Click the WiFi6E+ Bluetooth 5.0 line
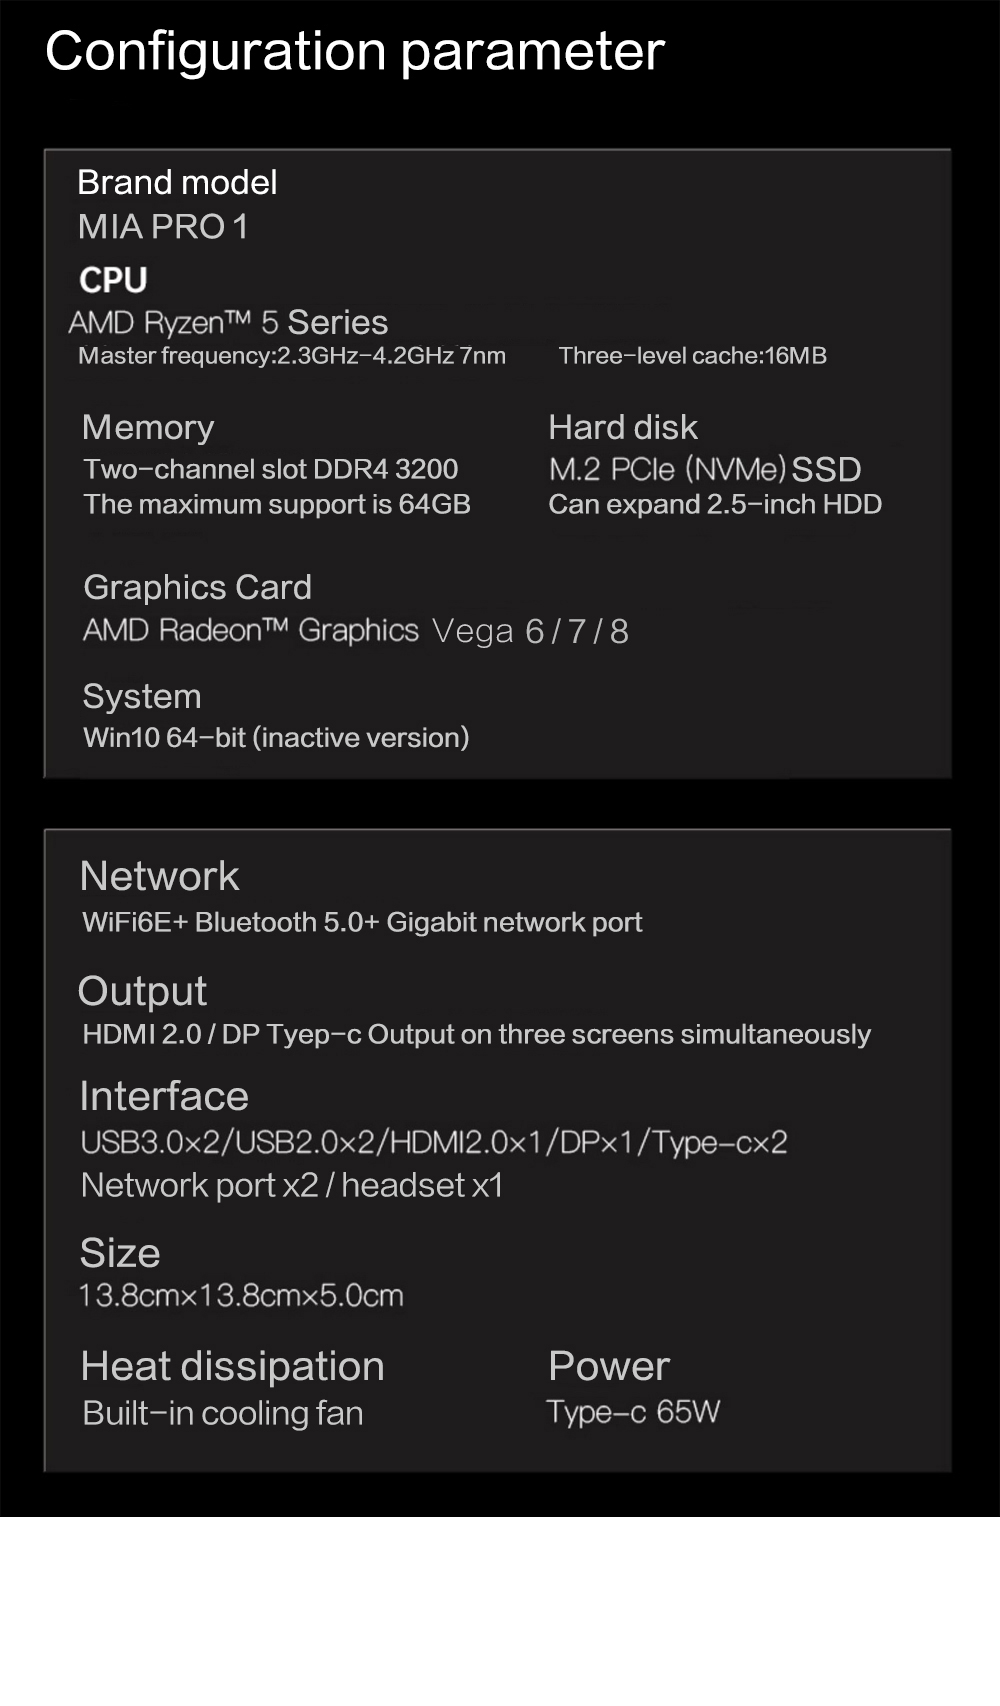Image resolution: width=1000 pixels, height=1706 pixels. click(362, 922)
